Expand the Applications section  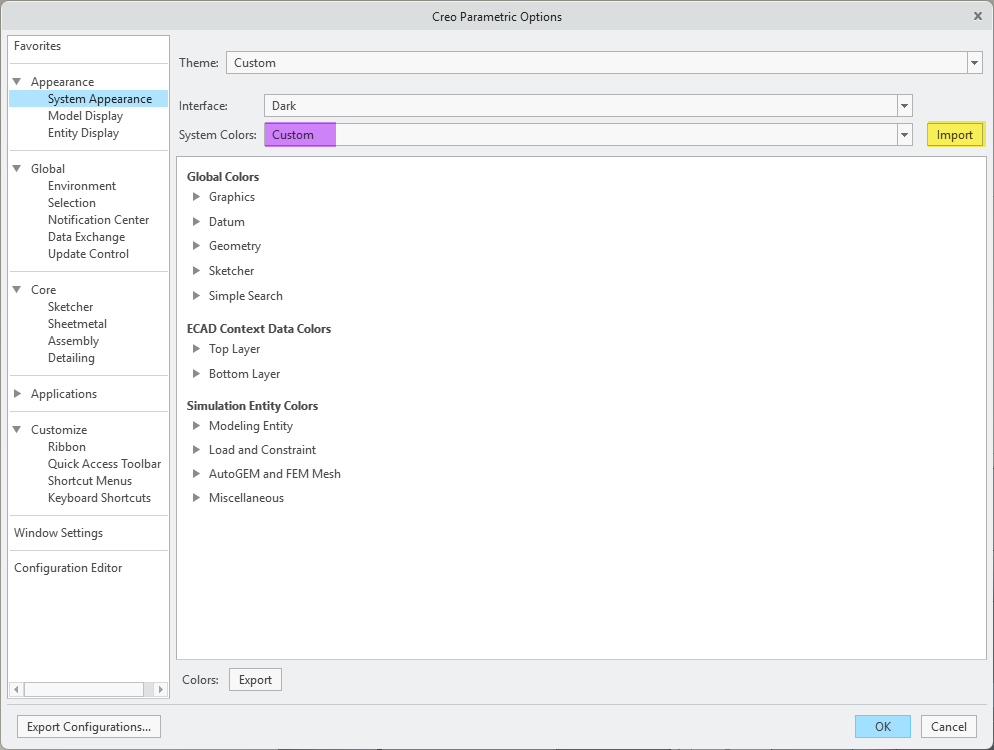16,394
